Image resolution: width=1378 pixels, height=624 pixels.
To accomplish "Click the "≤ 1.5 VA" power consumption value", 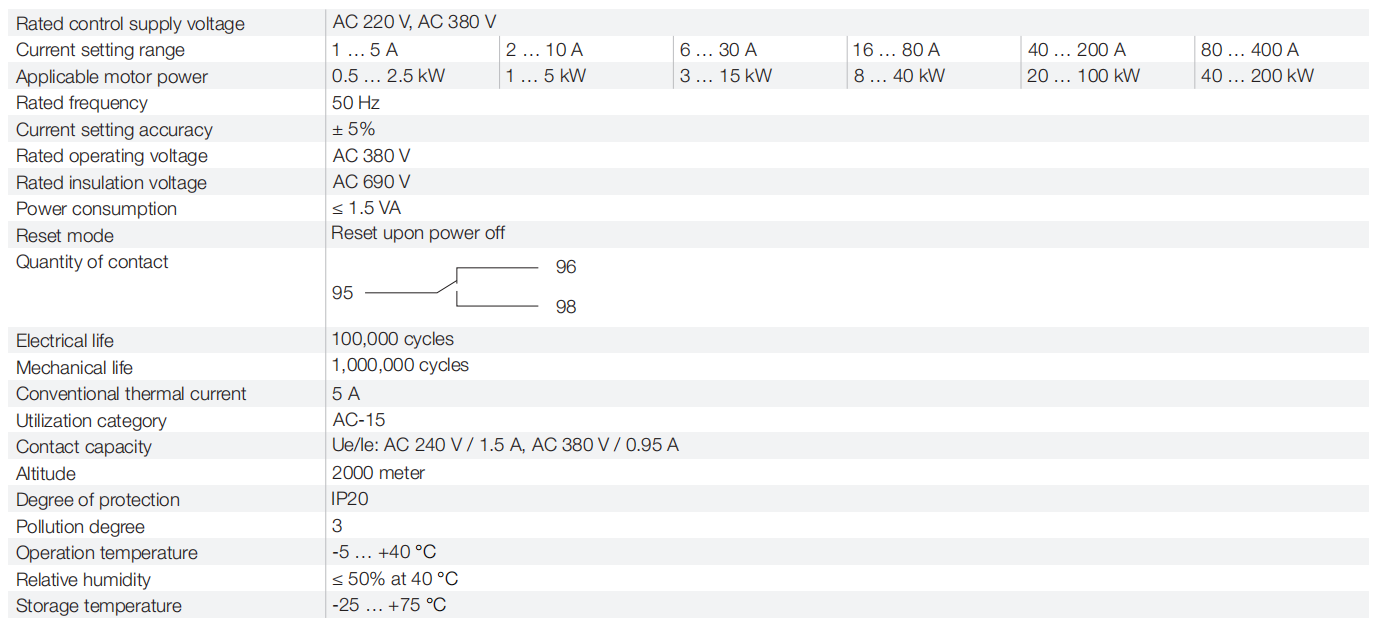I will pos(366,208).
